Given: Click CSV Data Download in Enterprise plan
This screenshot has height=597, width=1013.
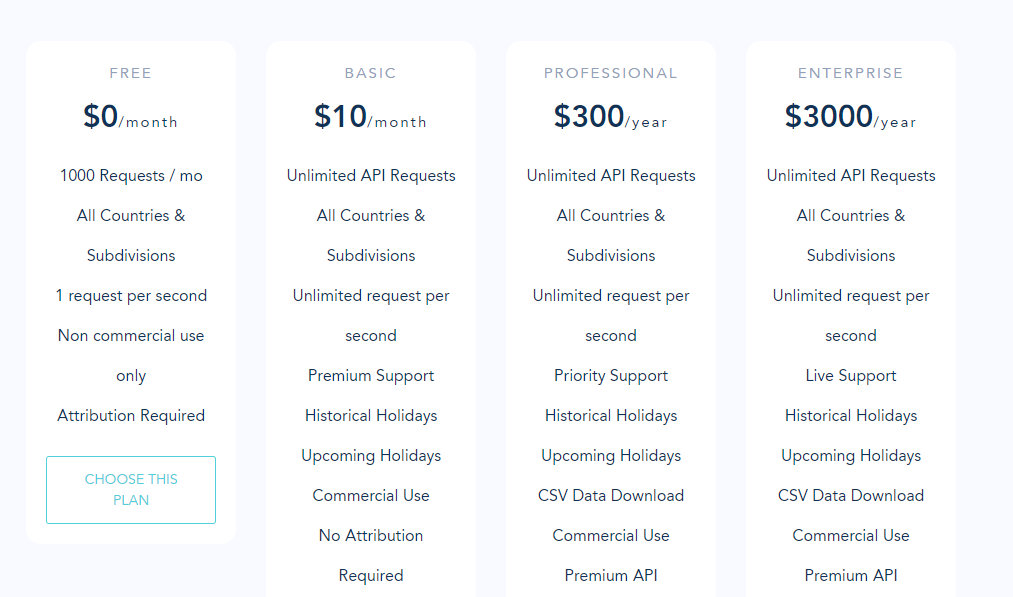Looking at the screenshot, I should tap(851, 496).
